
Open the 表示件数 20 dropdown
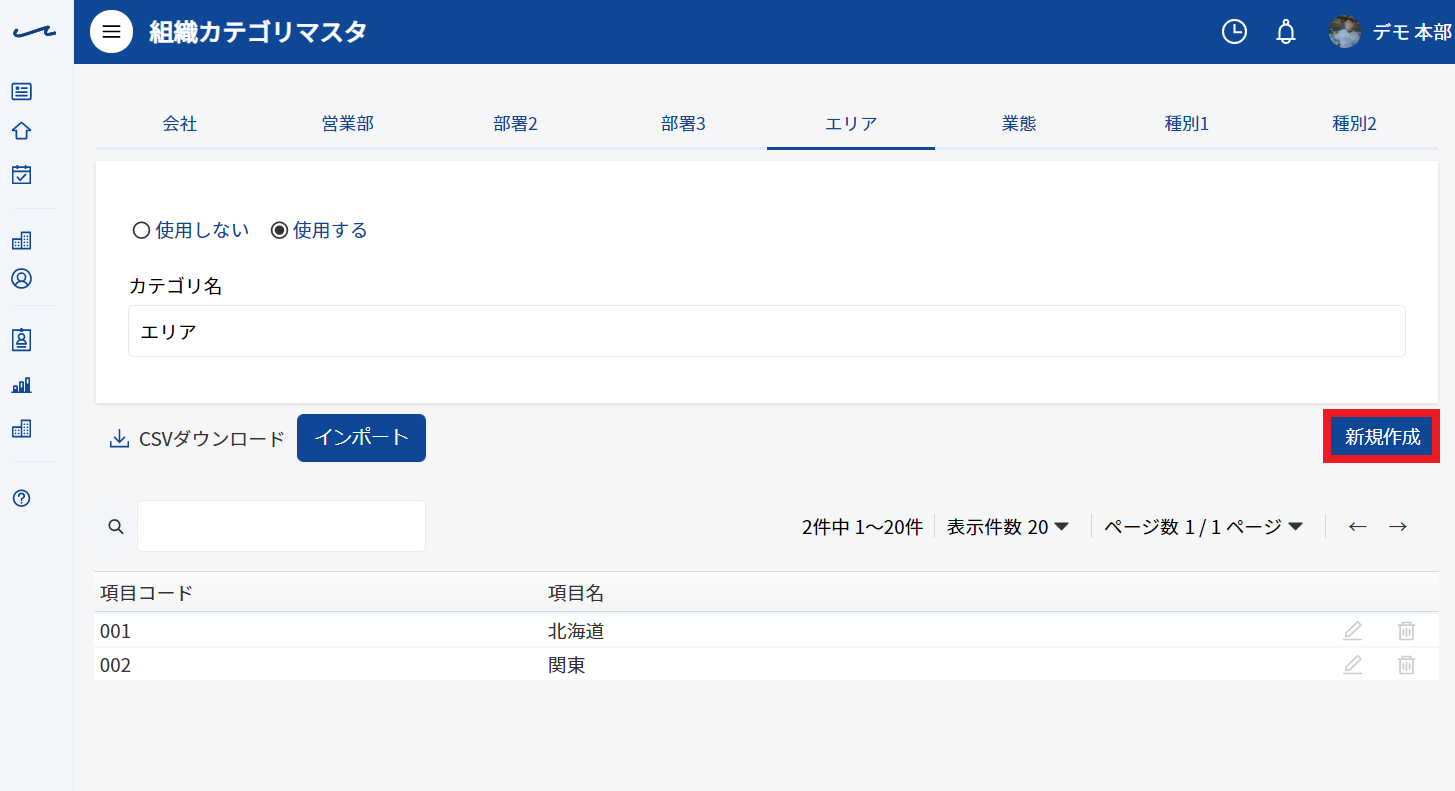point(1008,527)
